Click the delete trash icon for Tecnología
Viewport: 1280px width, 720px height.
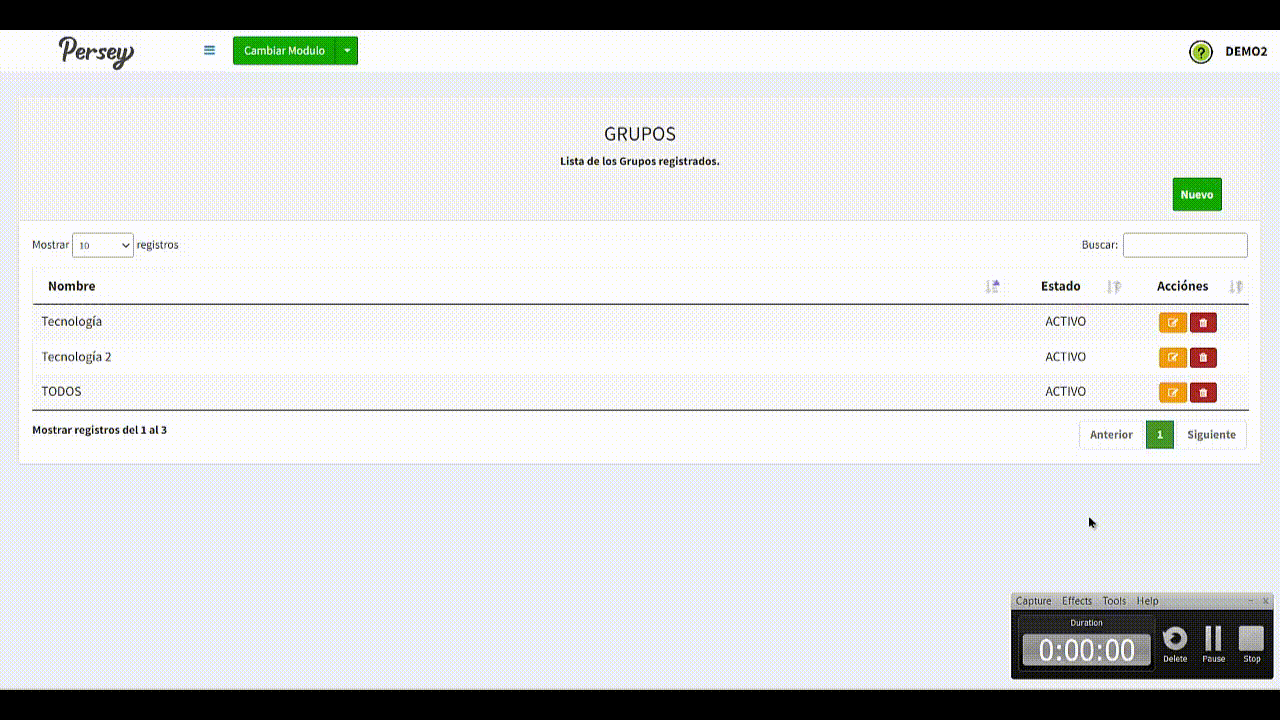[x=1203, y=322]
